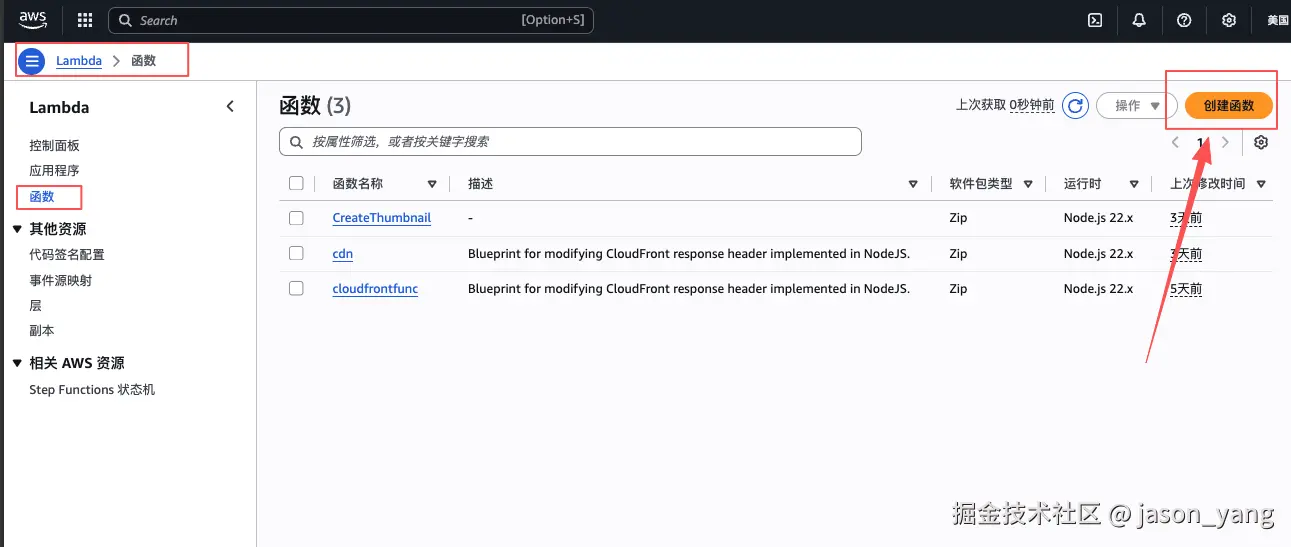This screenshot has height=547, width=1291.
Task: Click the cloudfrontfunc row description text
Action: (689, 288)
